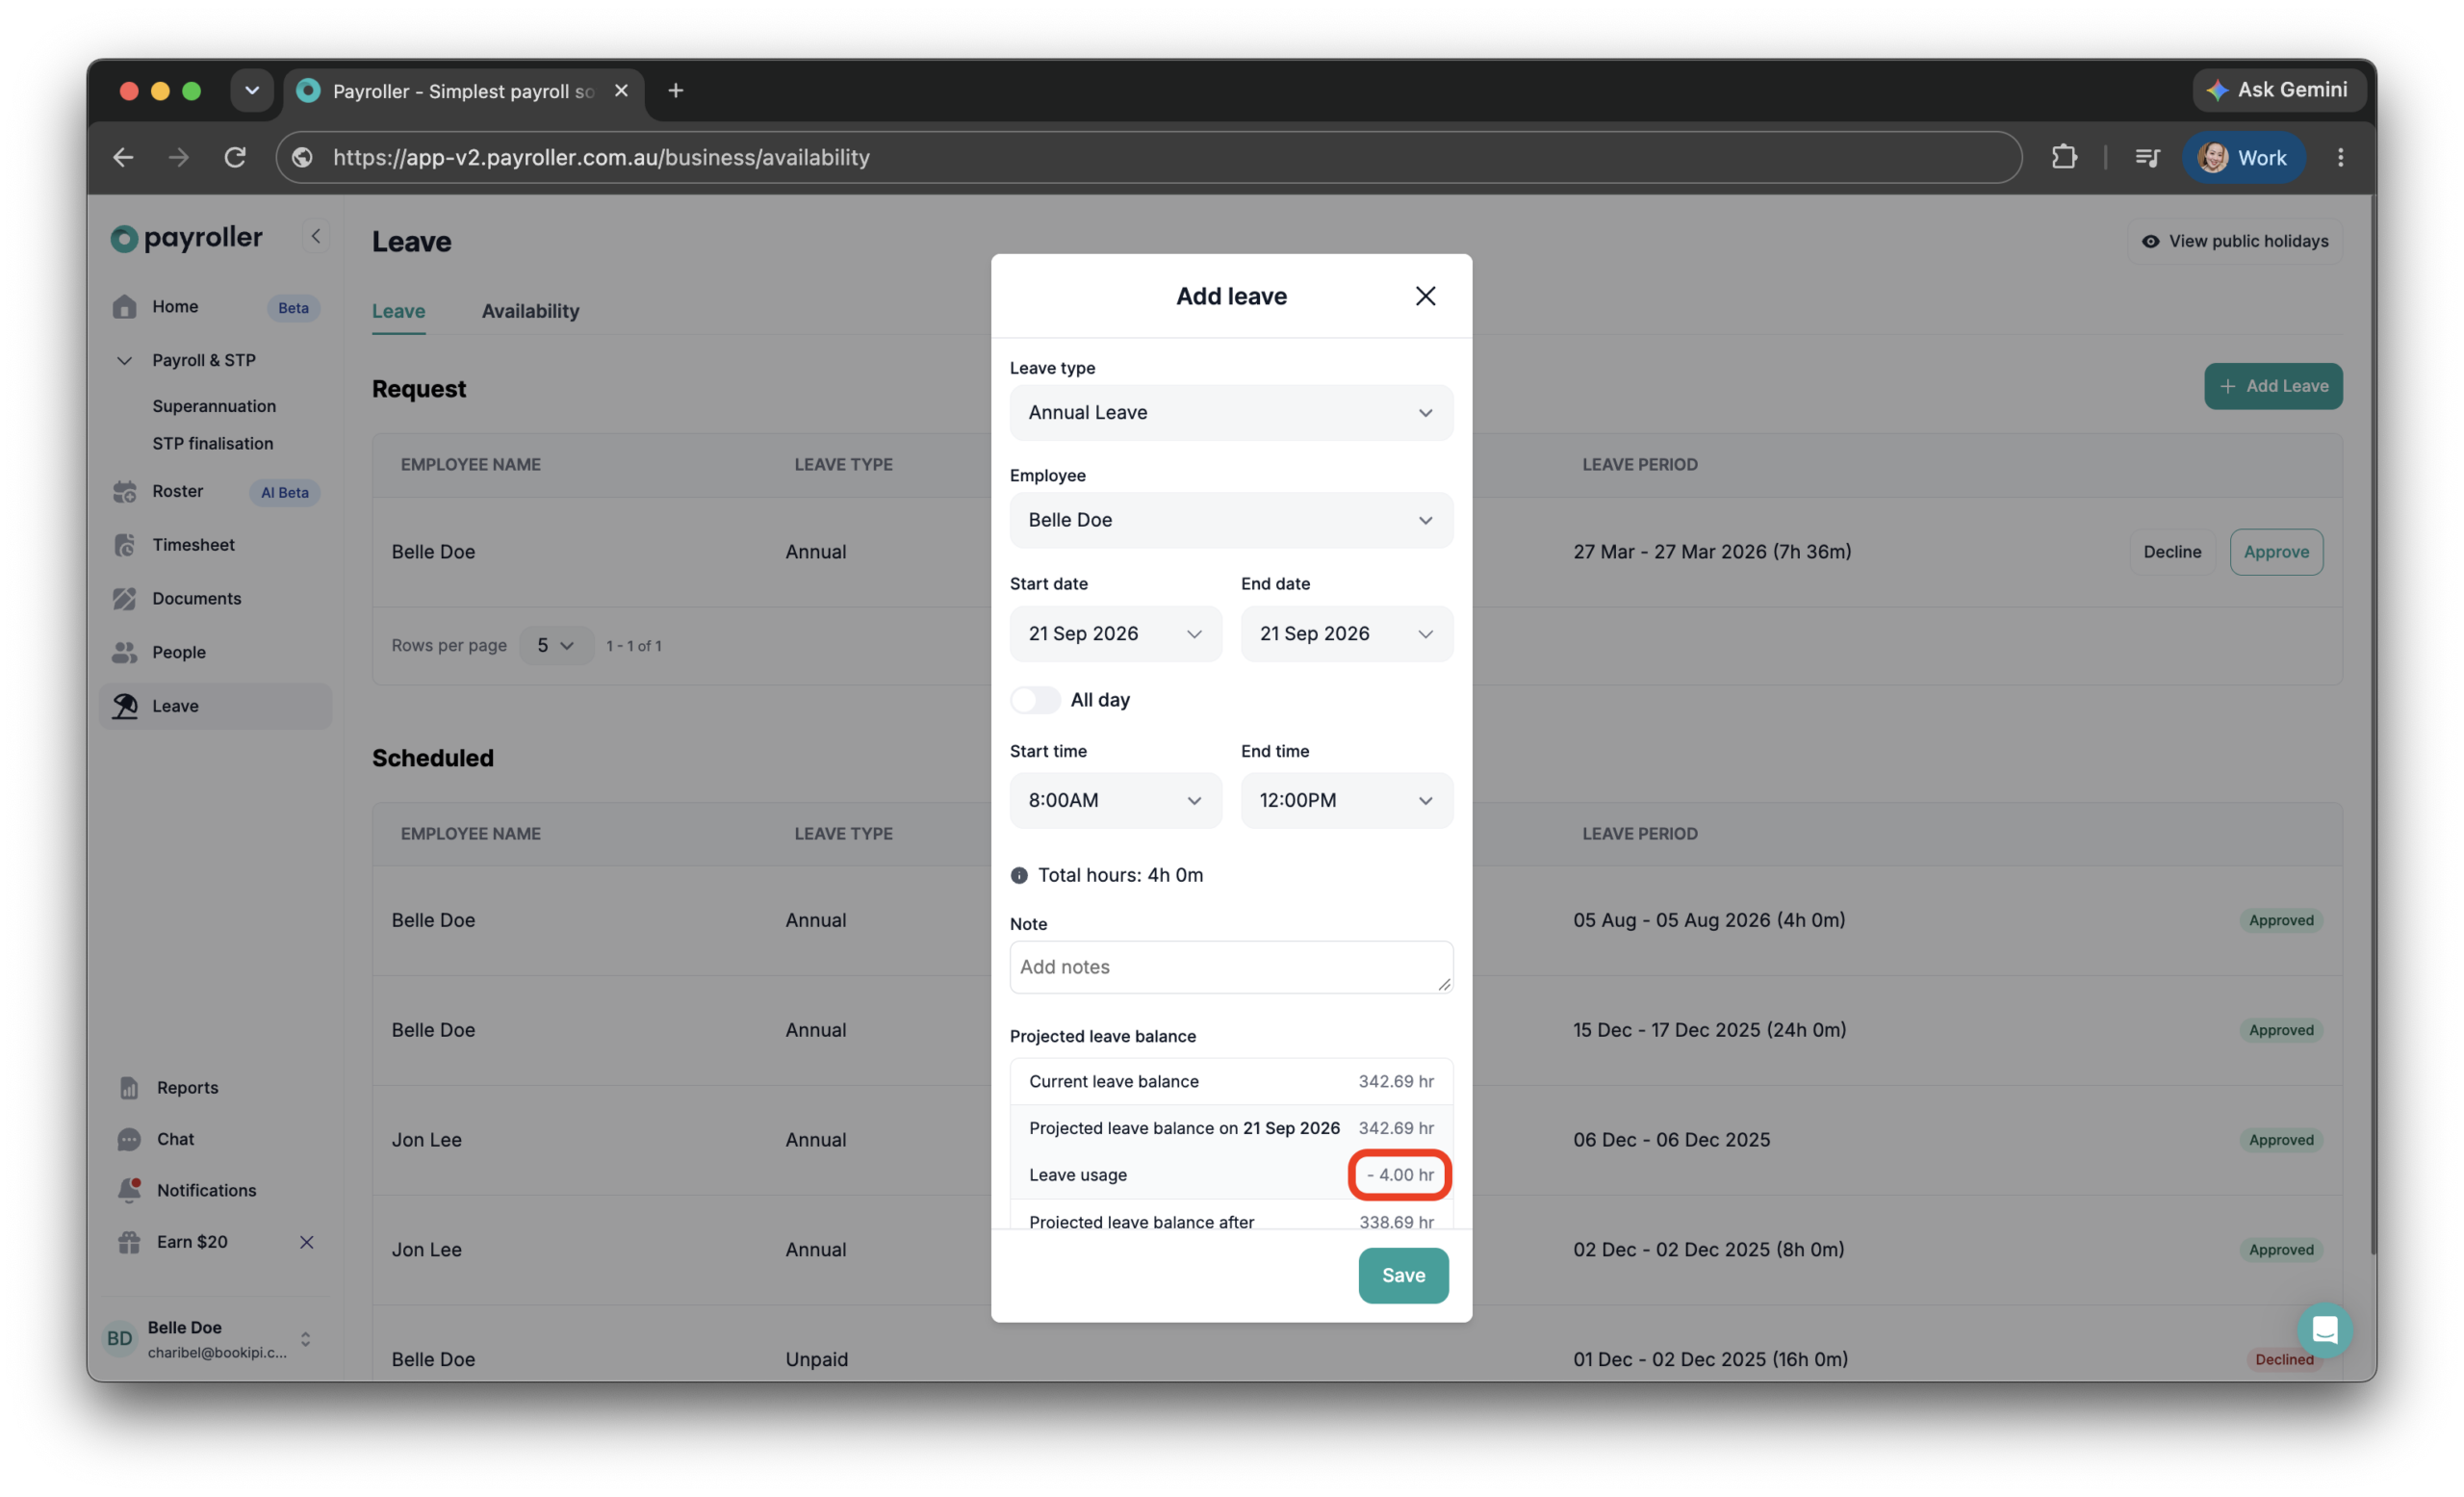The height and width of the screenshot is (1497, 2464).
Task: Click the Add Leave button
Action: [2272, 386]
